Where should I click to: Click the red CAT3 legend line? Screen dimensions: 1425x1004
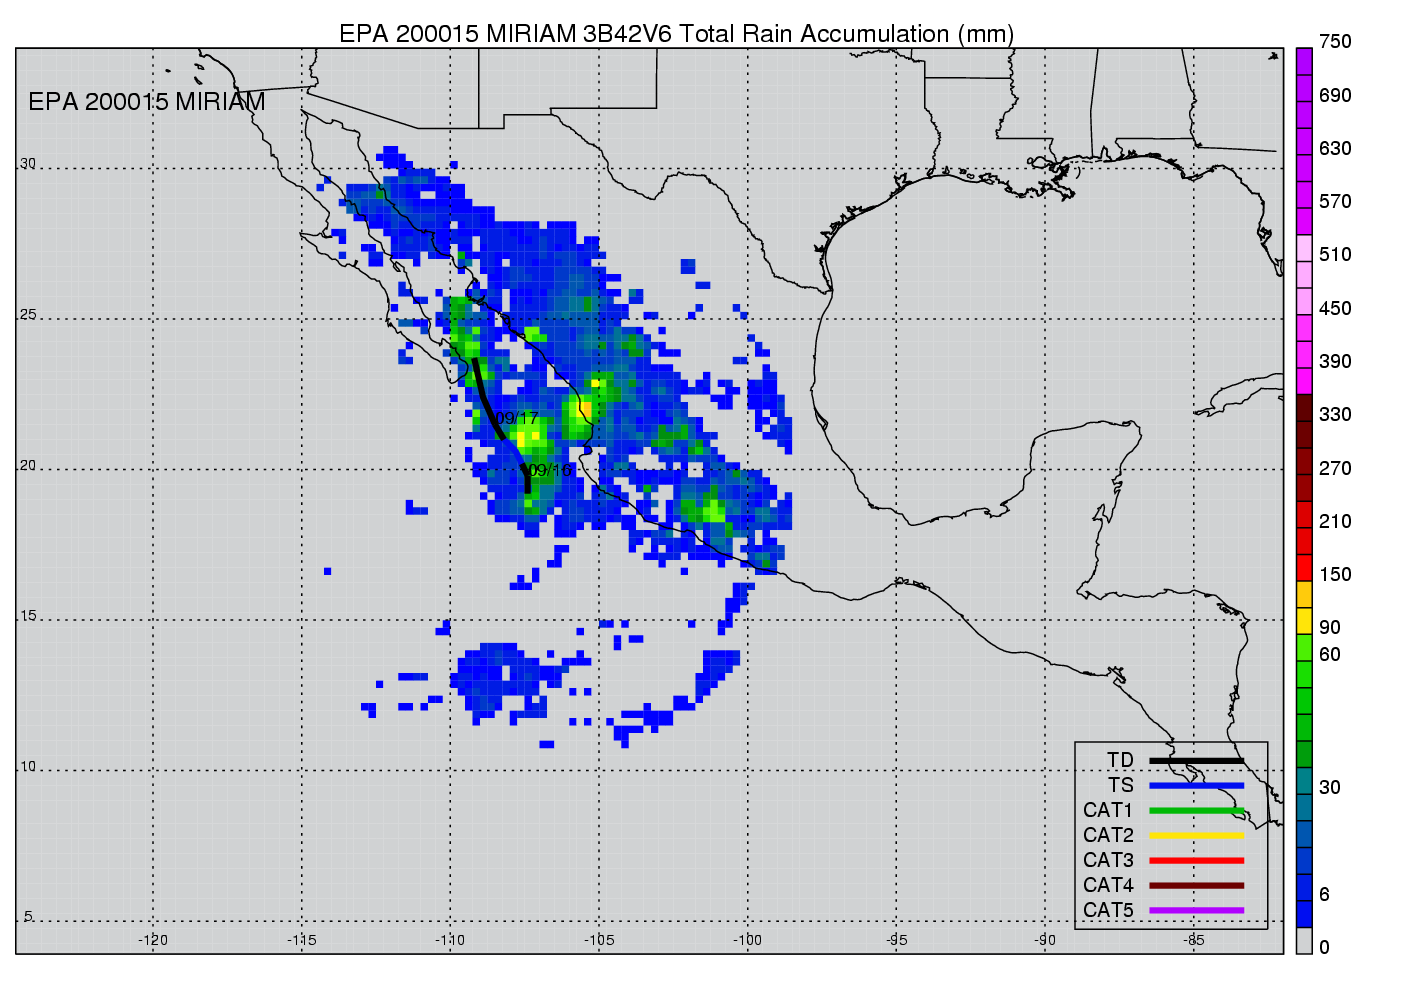[1196, 861]
